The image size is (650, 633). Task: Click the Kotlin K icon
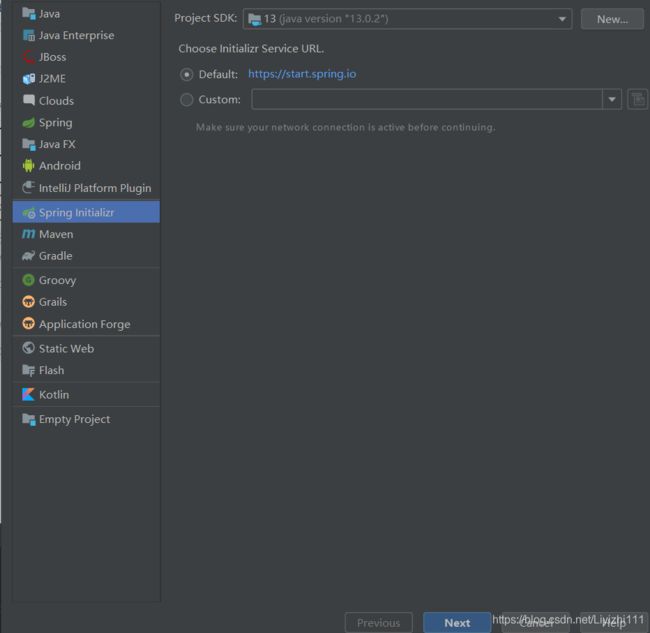pos(29,395)
